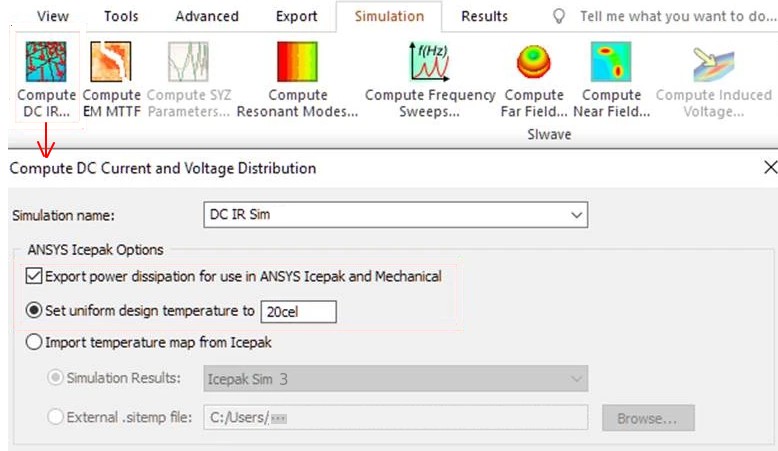Image resolution: width=778 pixels, height=451 pixels.
Task: Select the Simulation Results radio button
Action: coord(56,378)
